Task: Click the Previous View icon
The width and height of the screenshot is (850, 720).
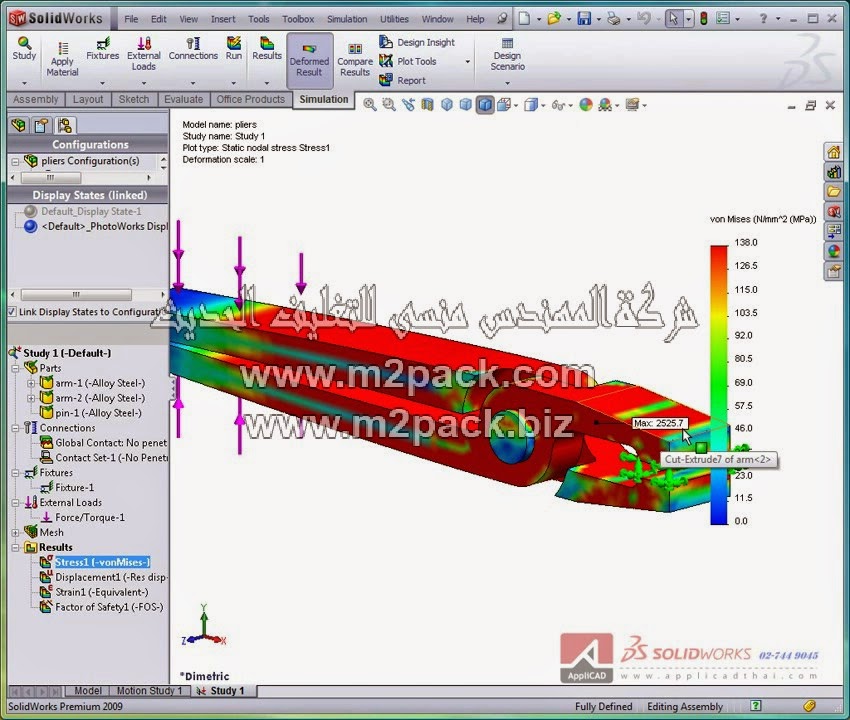Action: (x=408, y=105)
